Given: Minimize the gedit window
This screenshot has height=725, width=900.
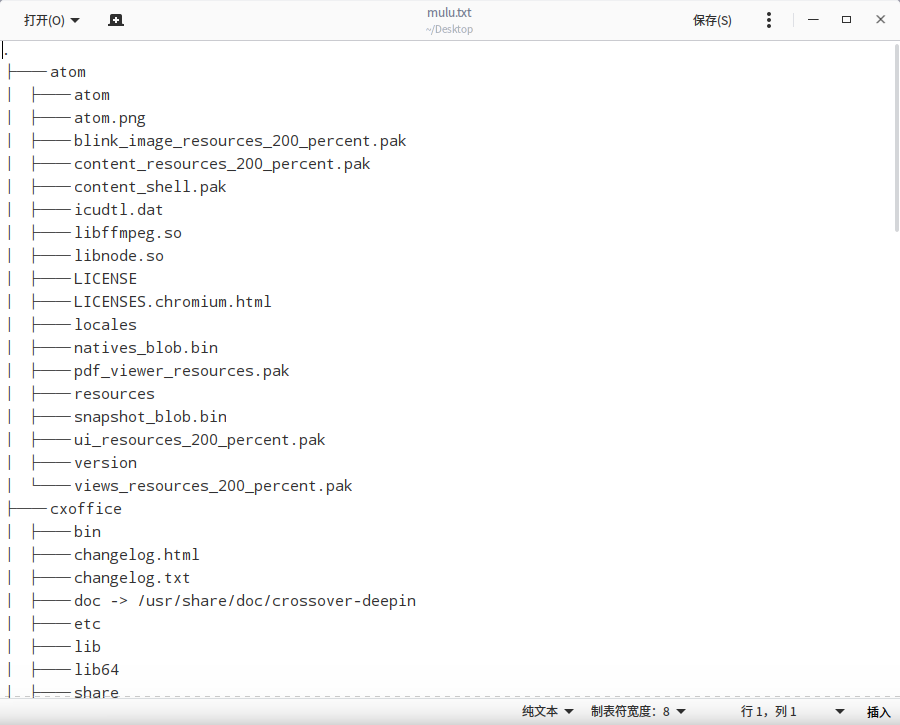Looking at the screenshot, I should 813,20.
